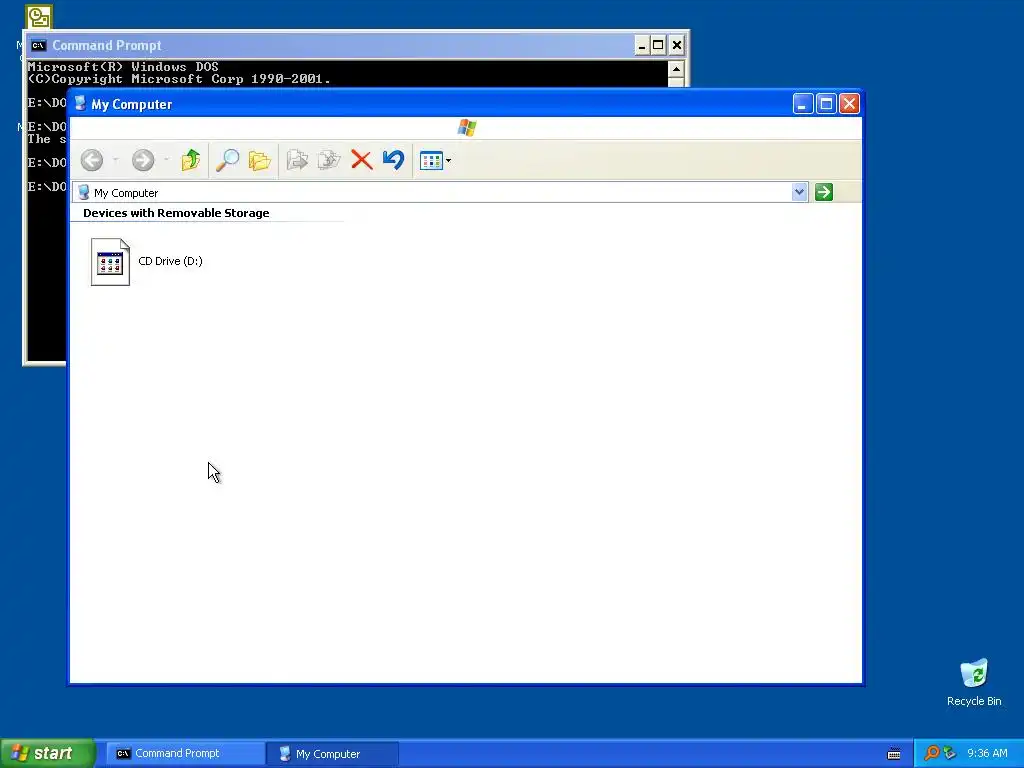The height and width of the screenshot is (768, 1024).
Task: Open the Start menu
Action: point(47,753)
